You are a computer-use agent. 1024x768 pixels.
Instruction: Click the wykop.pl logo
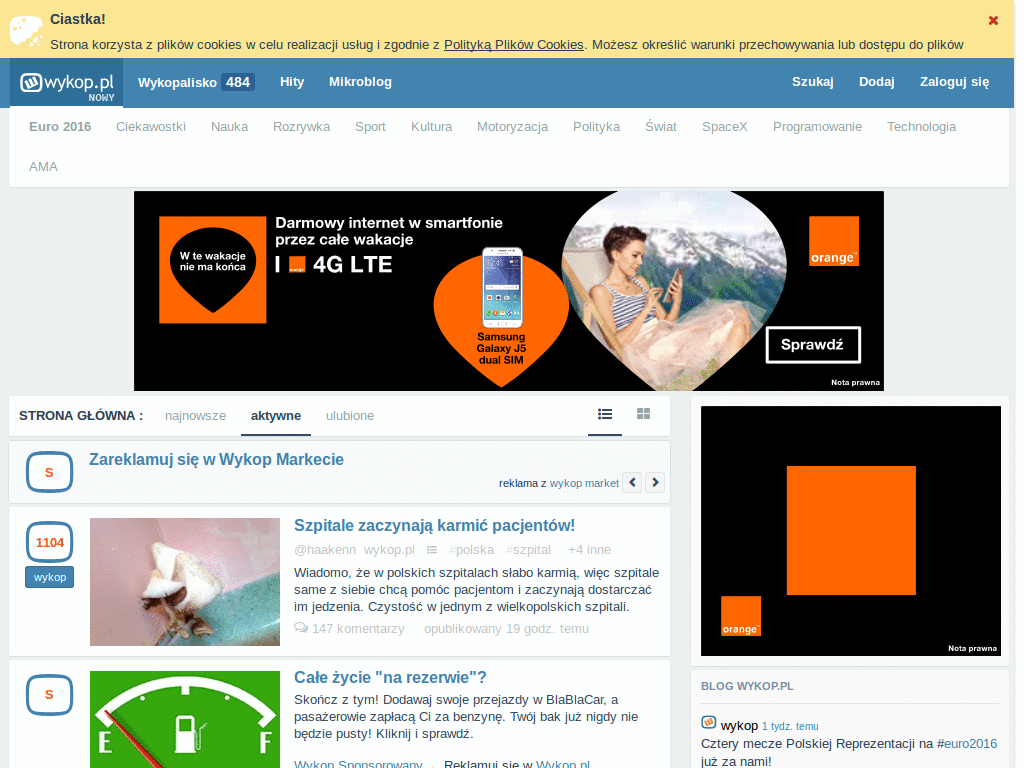[x=67, y=83]
